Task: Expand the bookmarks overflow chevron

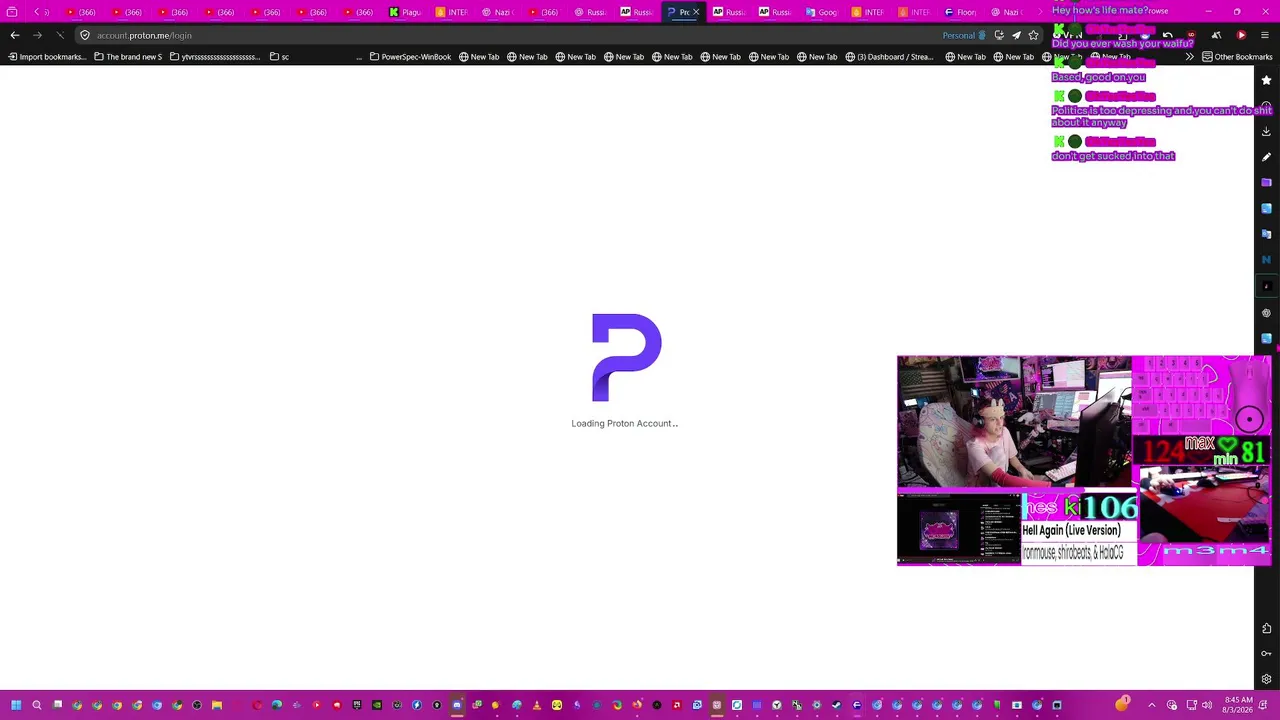Action: coord(1189,57)
